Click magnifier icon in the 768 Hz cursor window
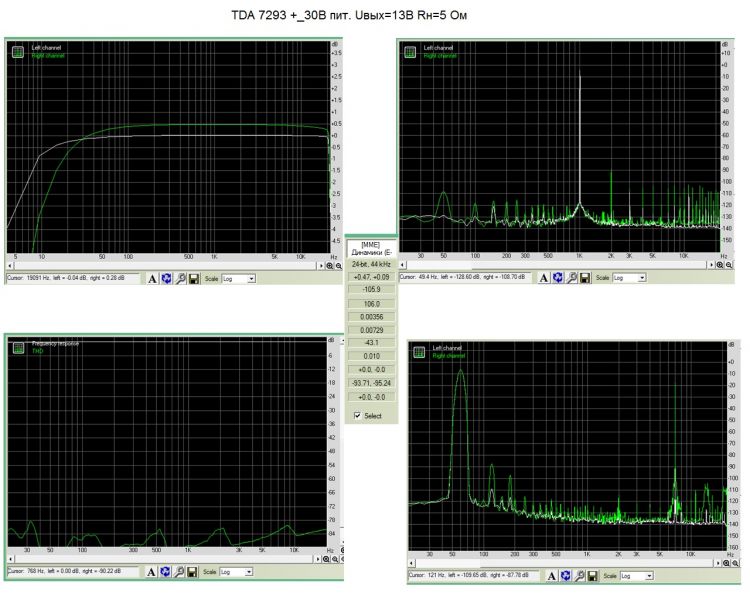Screen dimensions: 750x600 point(179,572)
